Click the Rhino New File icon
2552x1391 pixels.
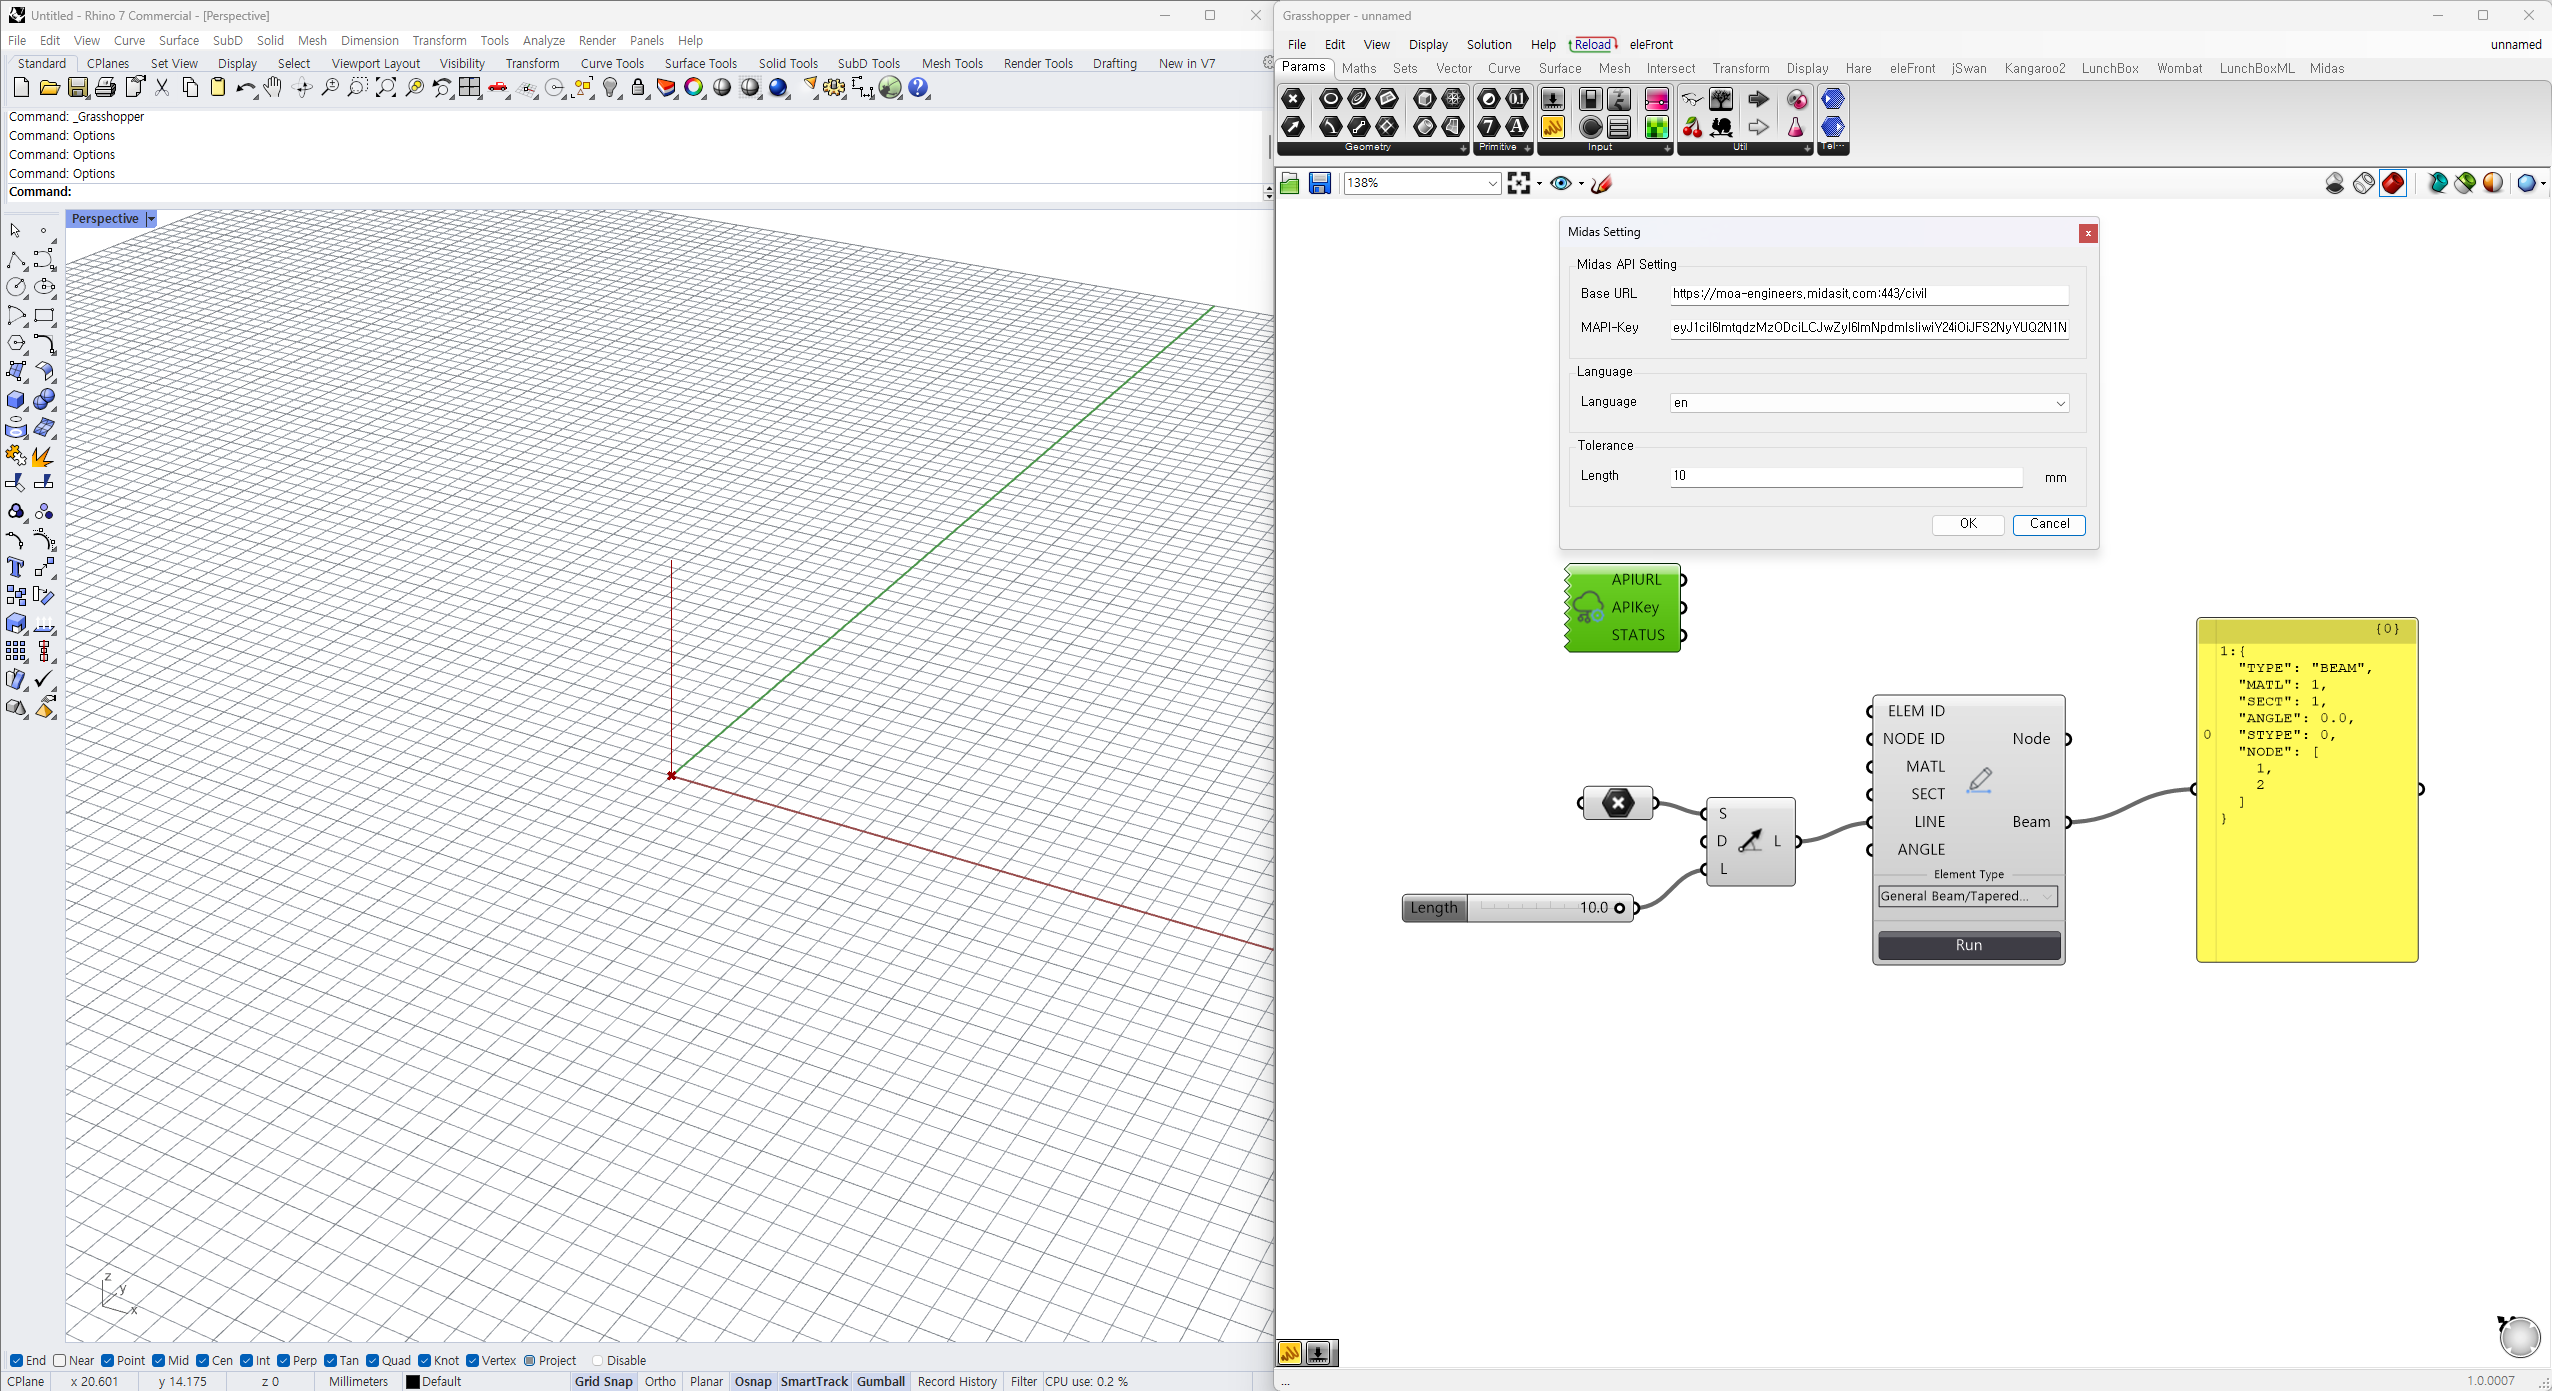[x=21, y=88]
